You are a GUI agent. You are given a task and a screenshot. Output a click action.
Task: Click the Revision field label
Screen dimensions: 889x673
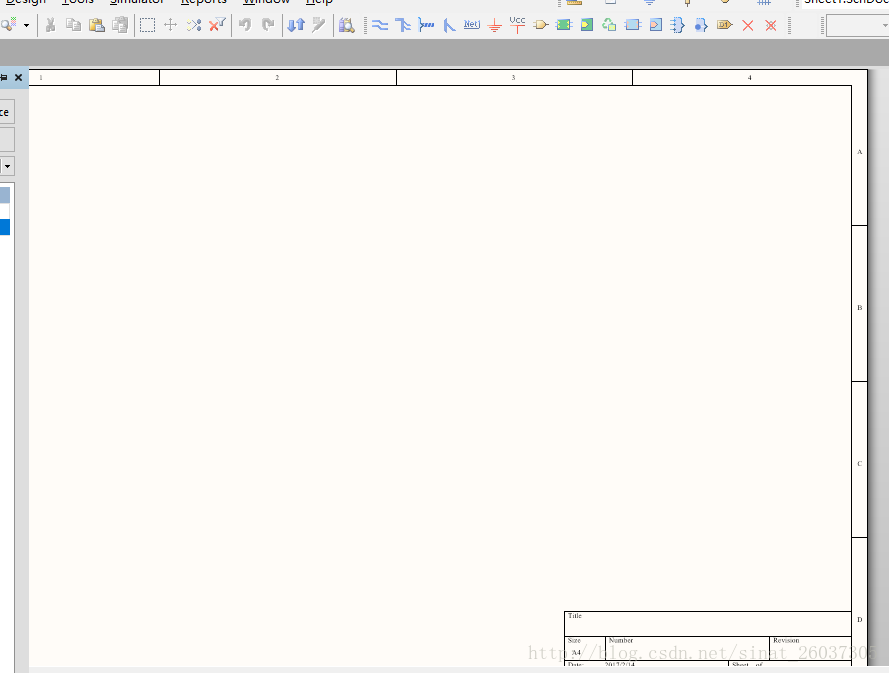click(x=786, y=640)
